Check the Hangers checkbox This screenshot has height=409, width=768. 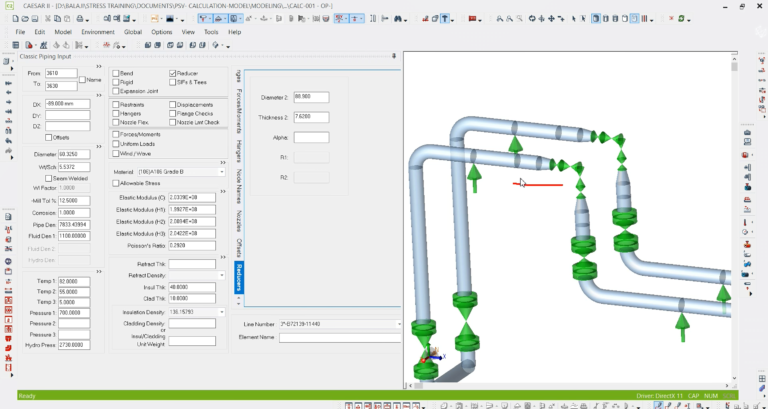[116, 114]
